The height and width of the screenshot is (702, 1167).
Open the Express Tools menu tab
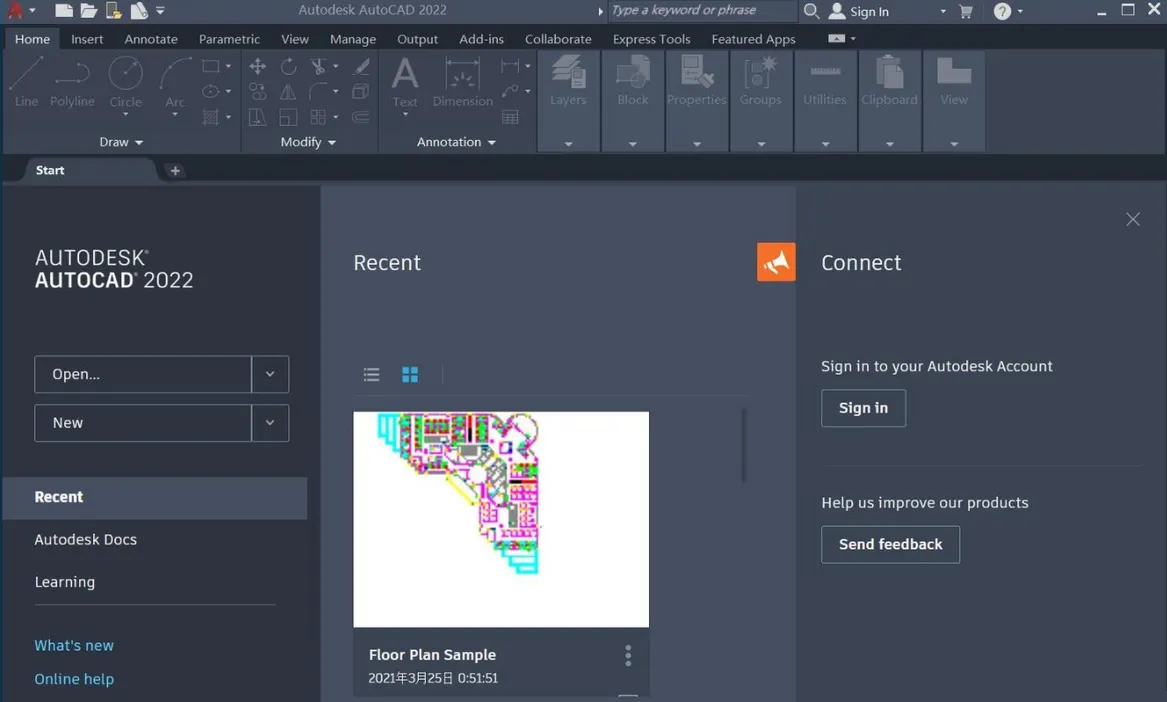pyautogui.click(x=651, y=39)
